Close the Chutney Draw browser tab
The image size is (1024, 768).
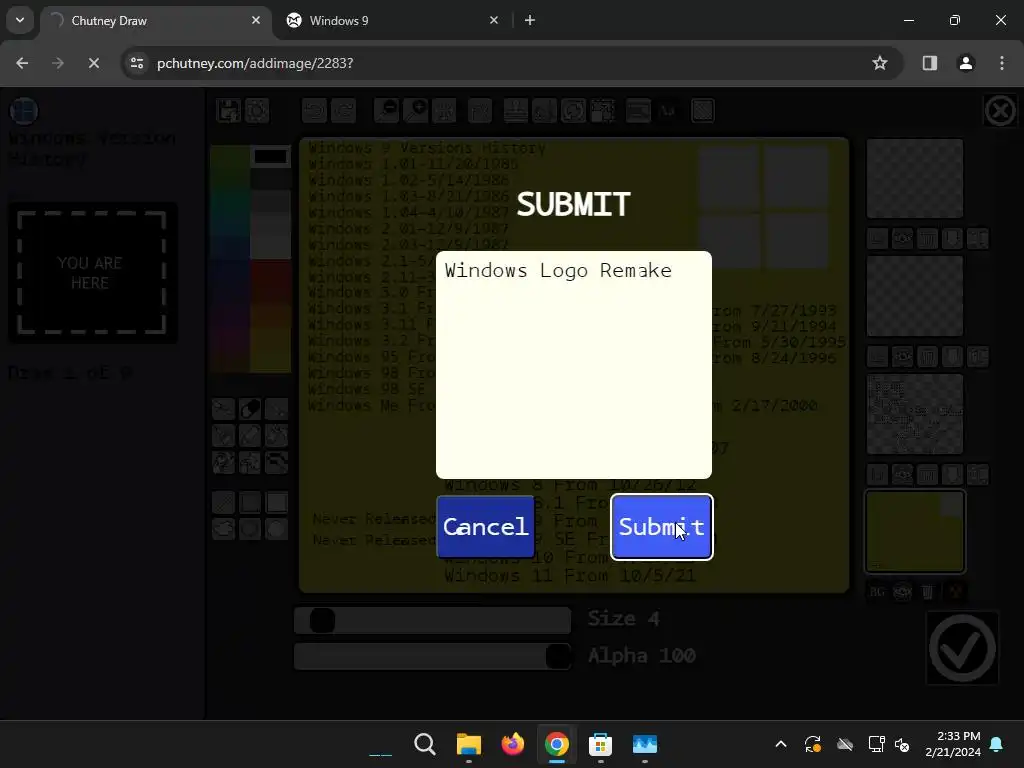(x=256, y=21)
